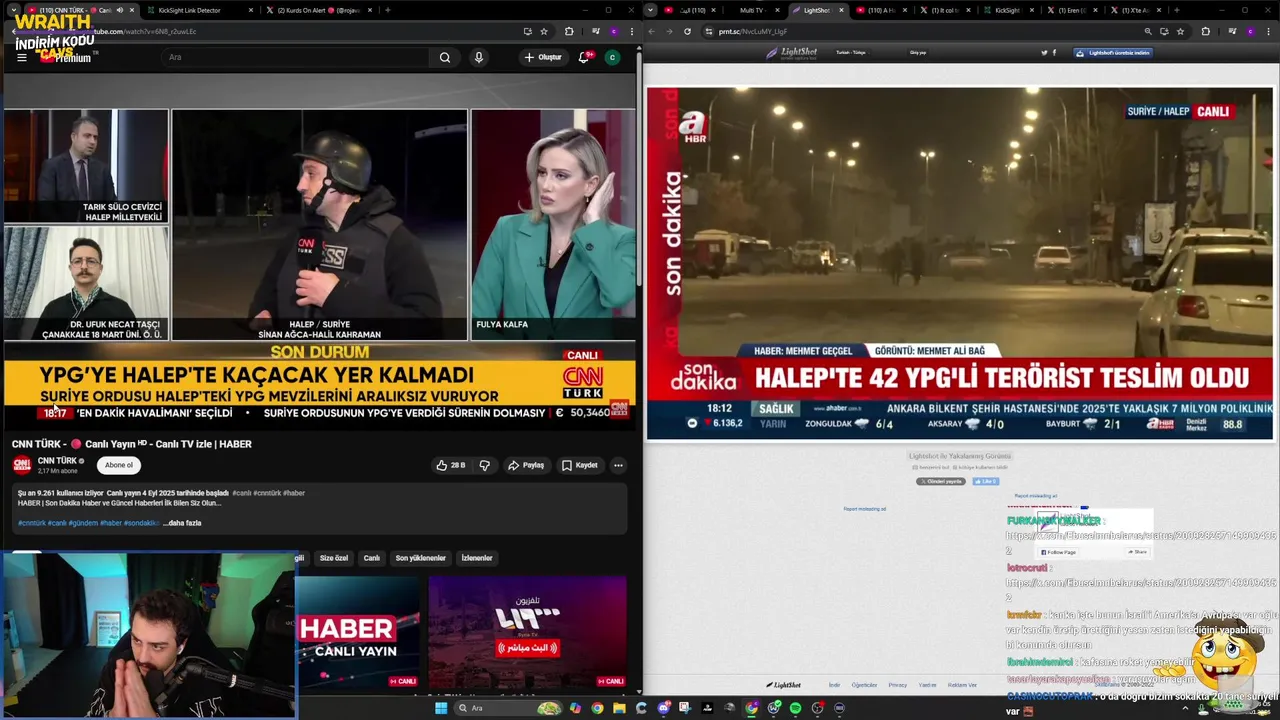Click the A Haber screenshot image
The width and height of the screenshot is (1280, 720).
(x=960, y=264)
